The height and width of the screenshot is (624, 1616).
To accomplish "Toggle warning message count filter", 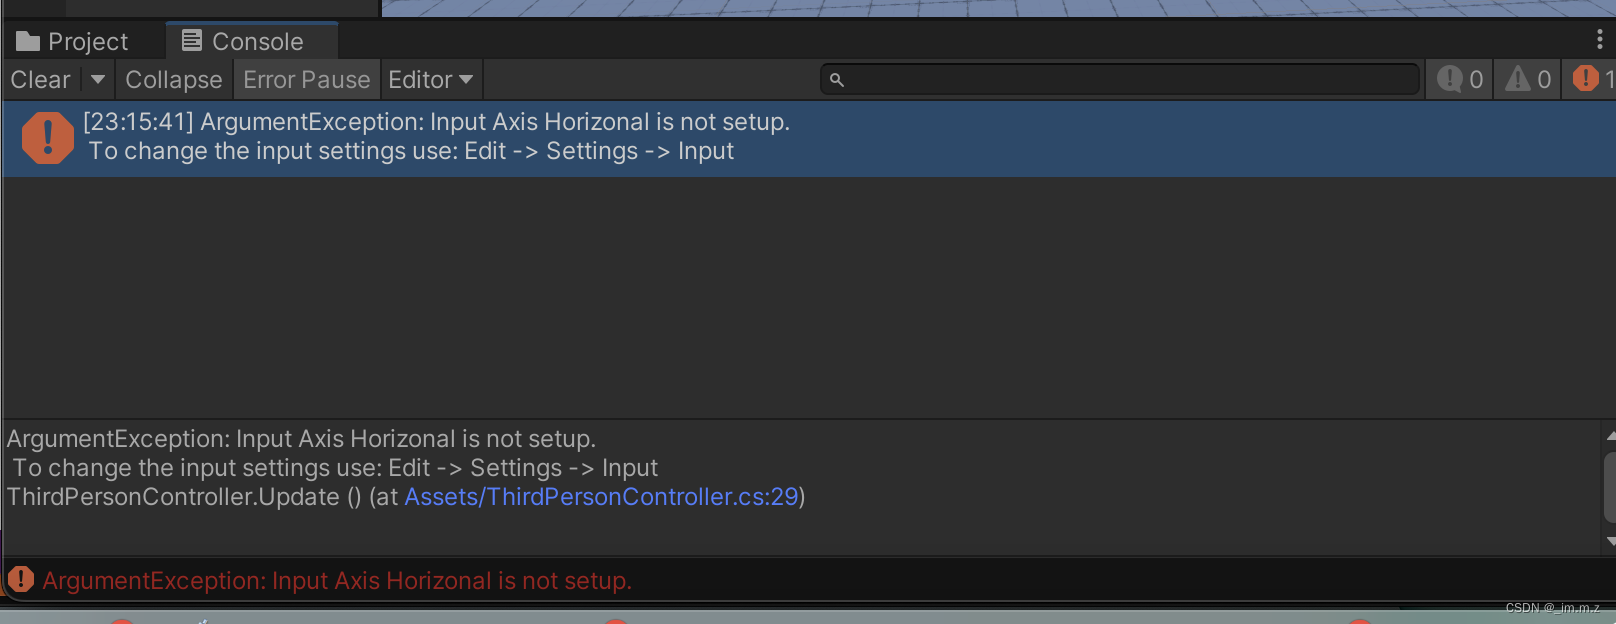I will click(x=1528, y=79).
